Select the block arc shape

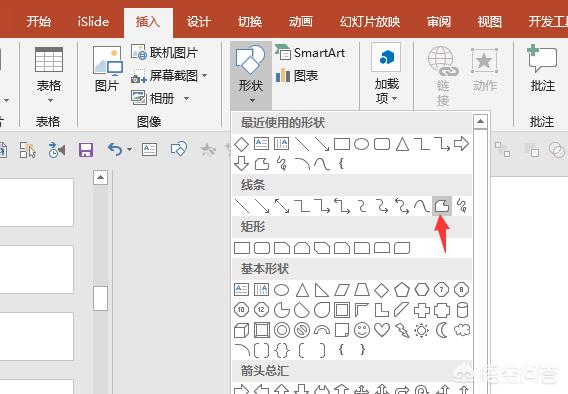(322, 330)
